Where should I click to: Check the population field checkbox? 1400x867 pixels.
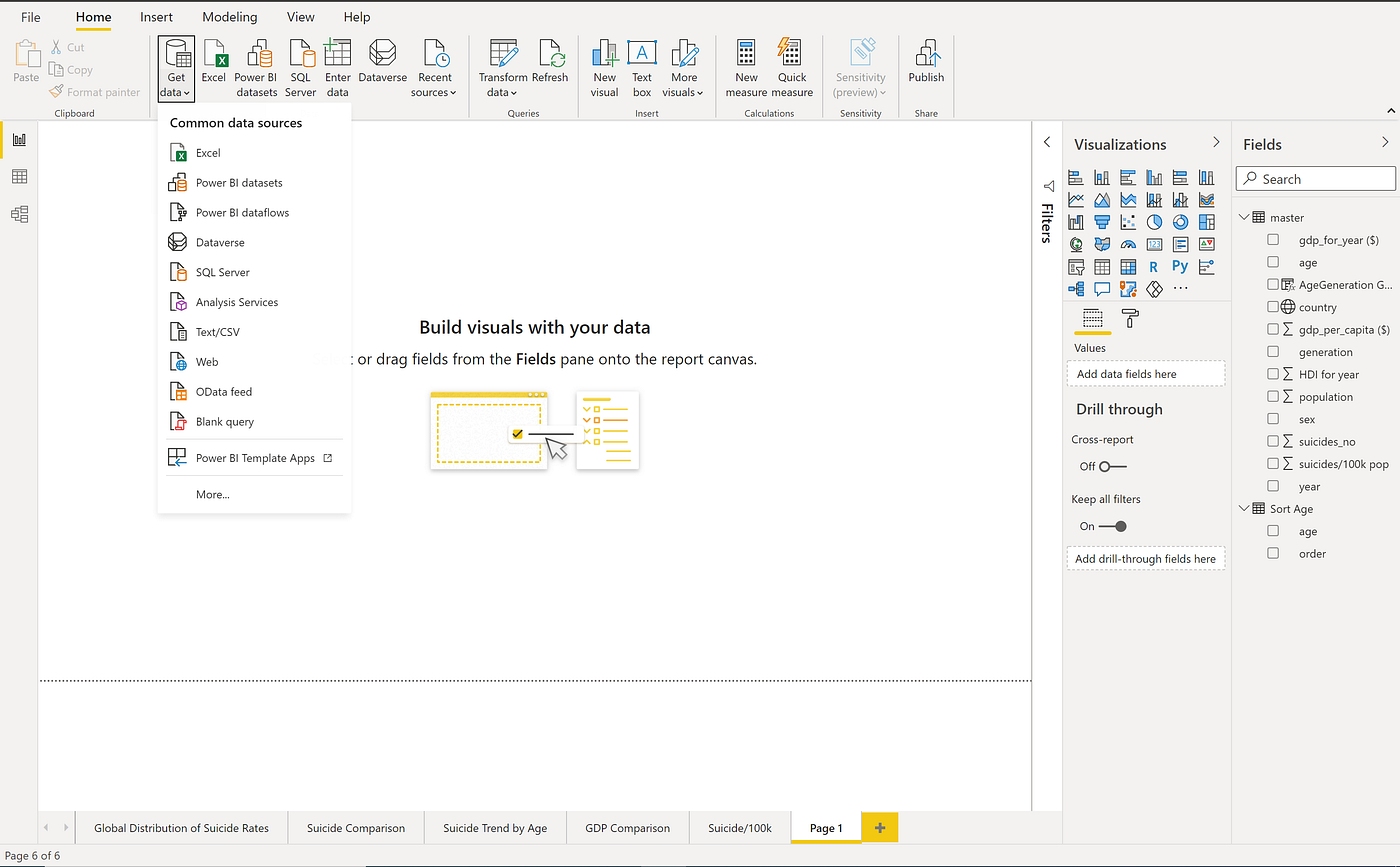1273,397
